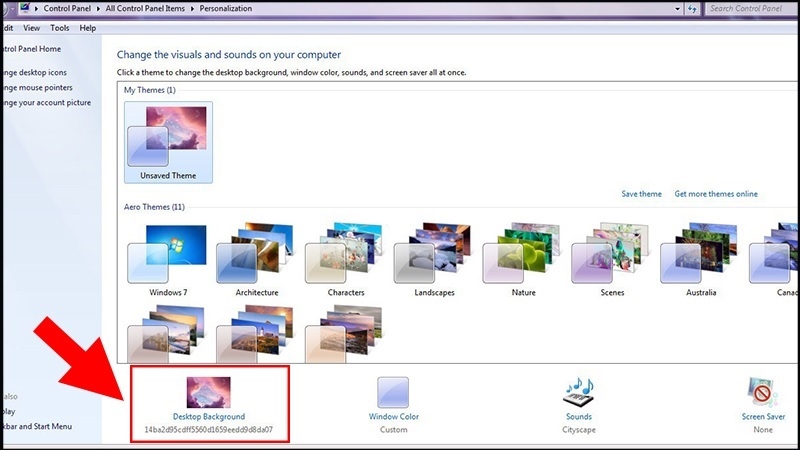Select the Windows 7 Aero theme
Screen dimensions: 800x450
(x=167, y=252)
